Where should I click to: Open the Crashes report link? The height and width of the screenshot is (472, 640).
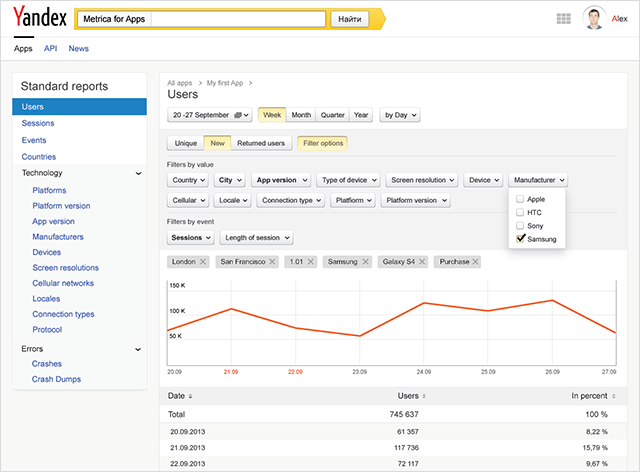[x=46, y=364]
